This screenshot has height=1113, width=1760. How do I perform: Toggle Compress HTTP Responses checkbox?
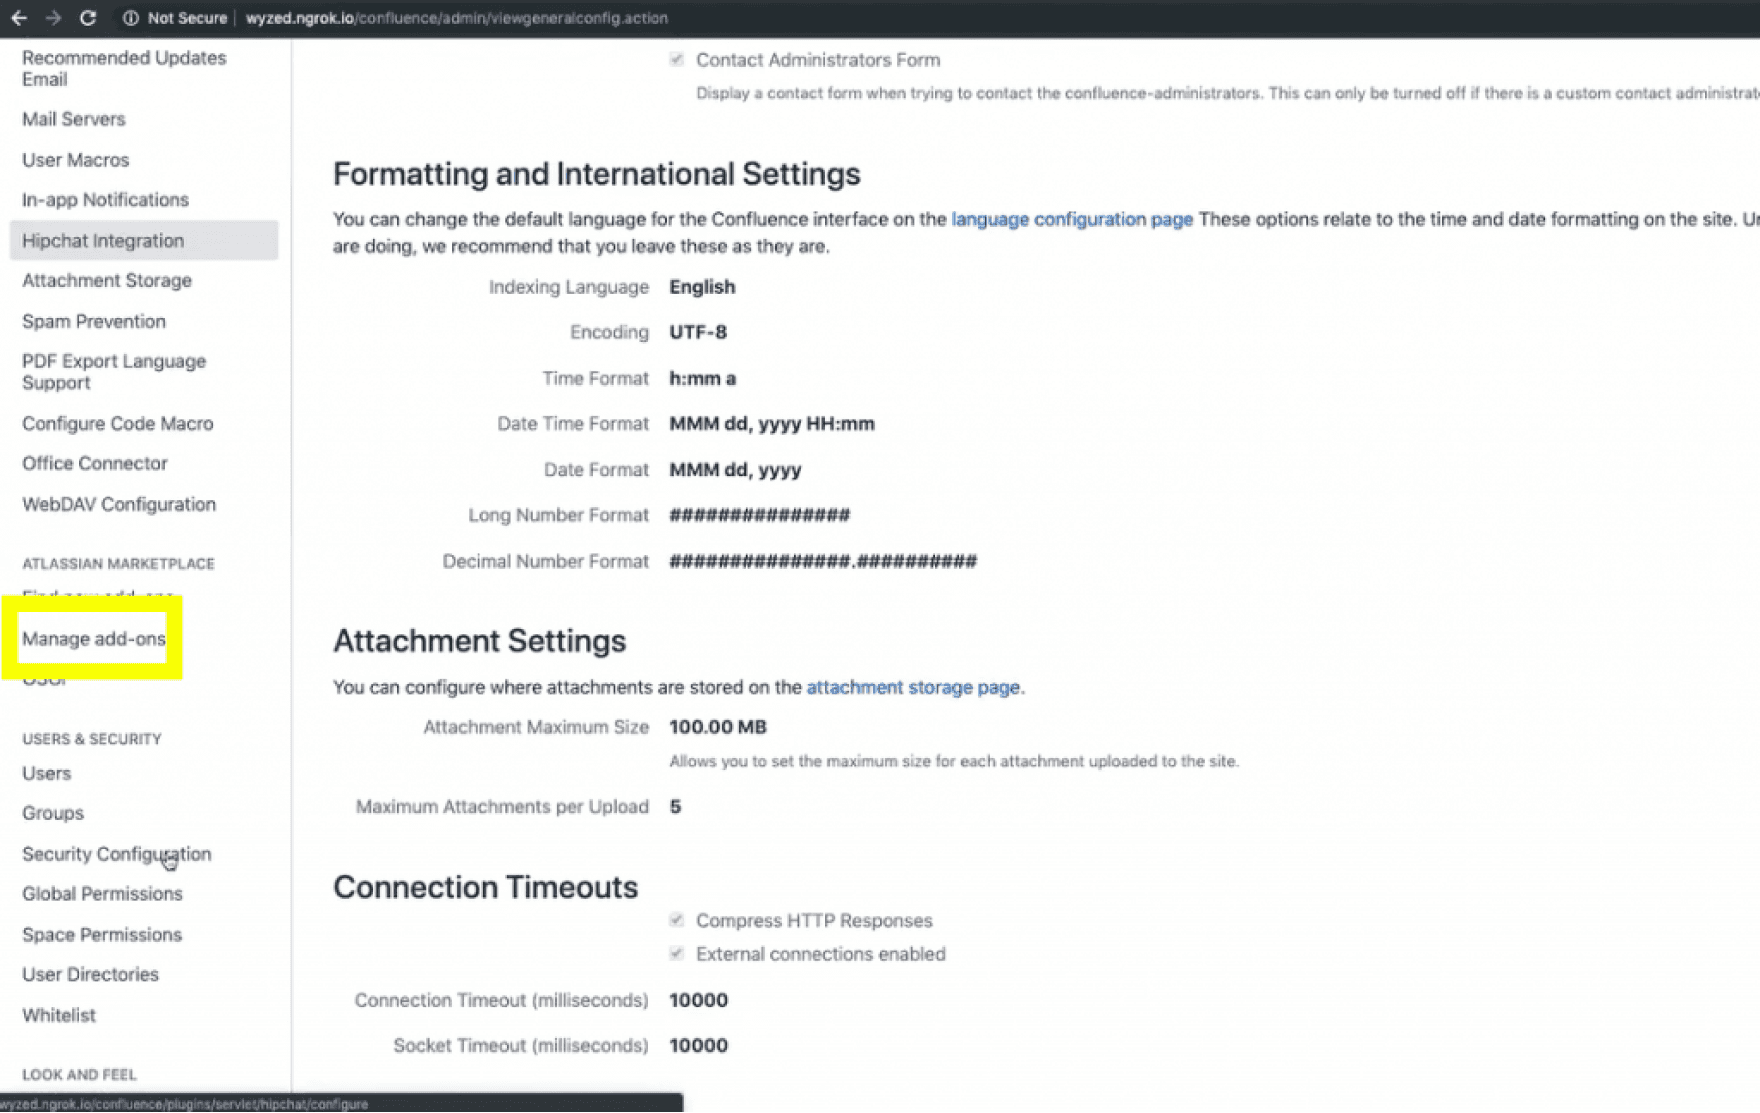tap(677, 920)
